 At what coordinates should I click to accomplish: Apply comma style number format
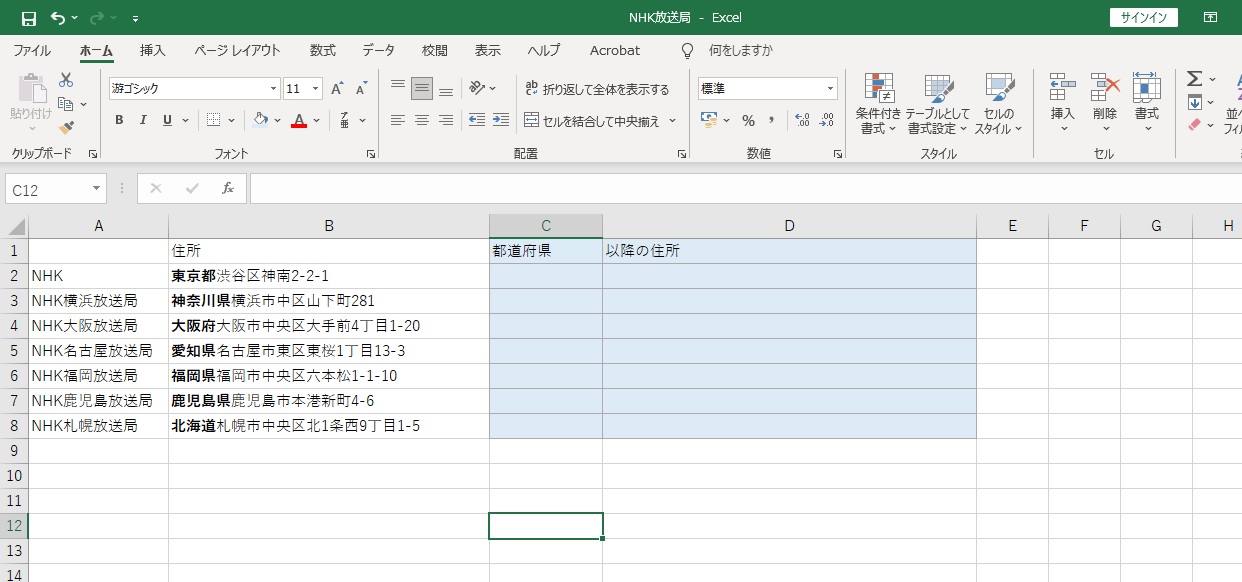(x=772, y=120)
